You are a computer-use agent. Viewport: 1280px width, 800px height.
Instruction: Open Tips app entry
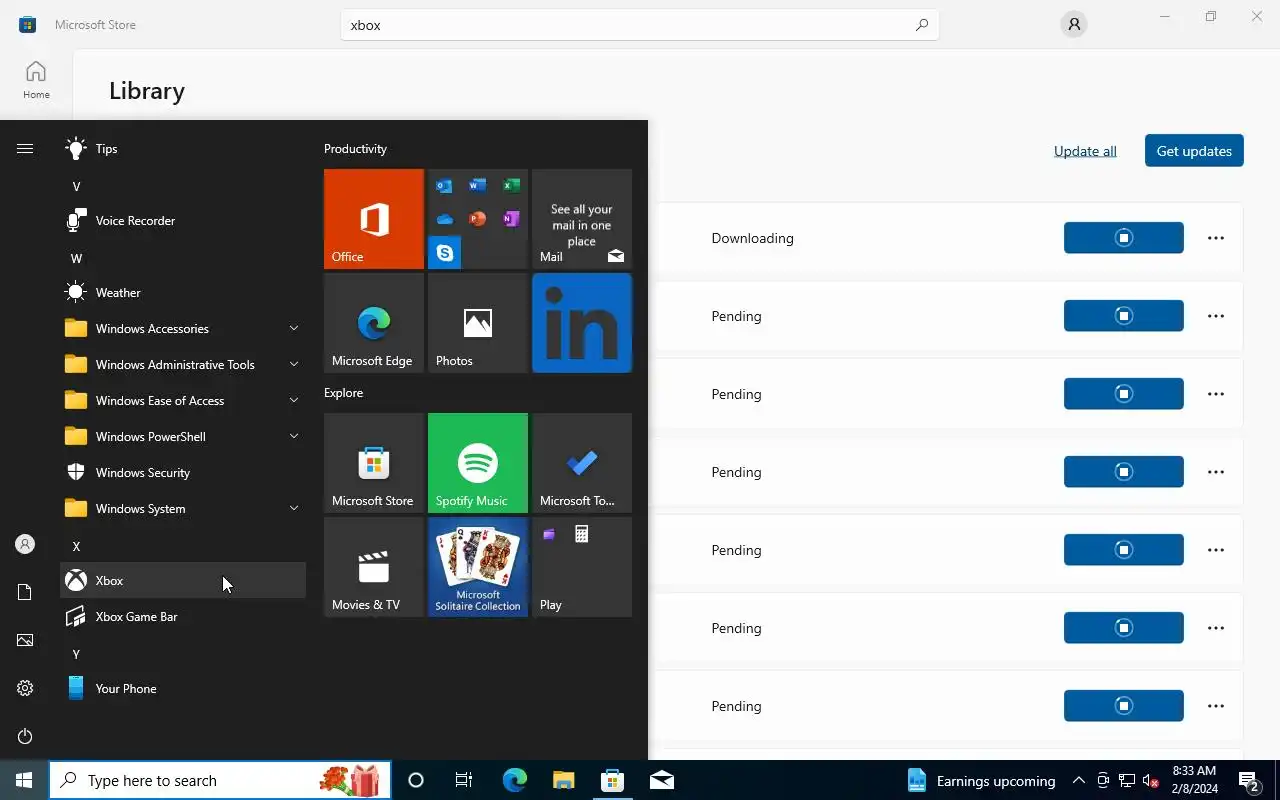183,148
